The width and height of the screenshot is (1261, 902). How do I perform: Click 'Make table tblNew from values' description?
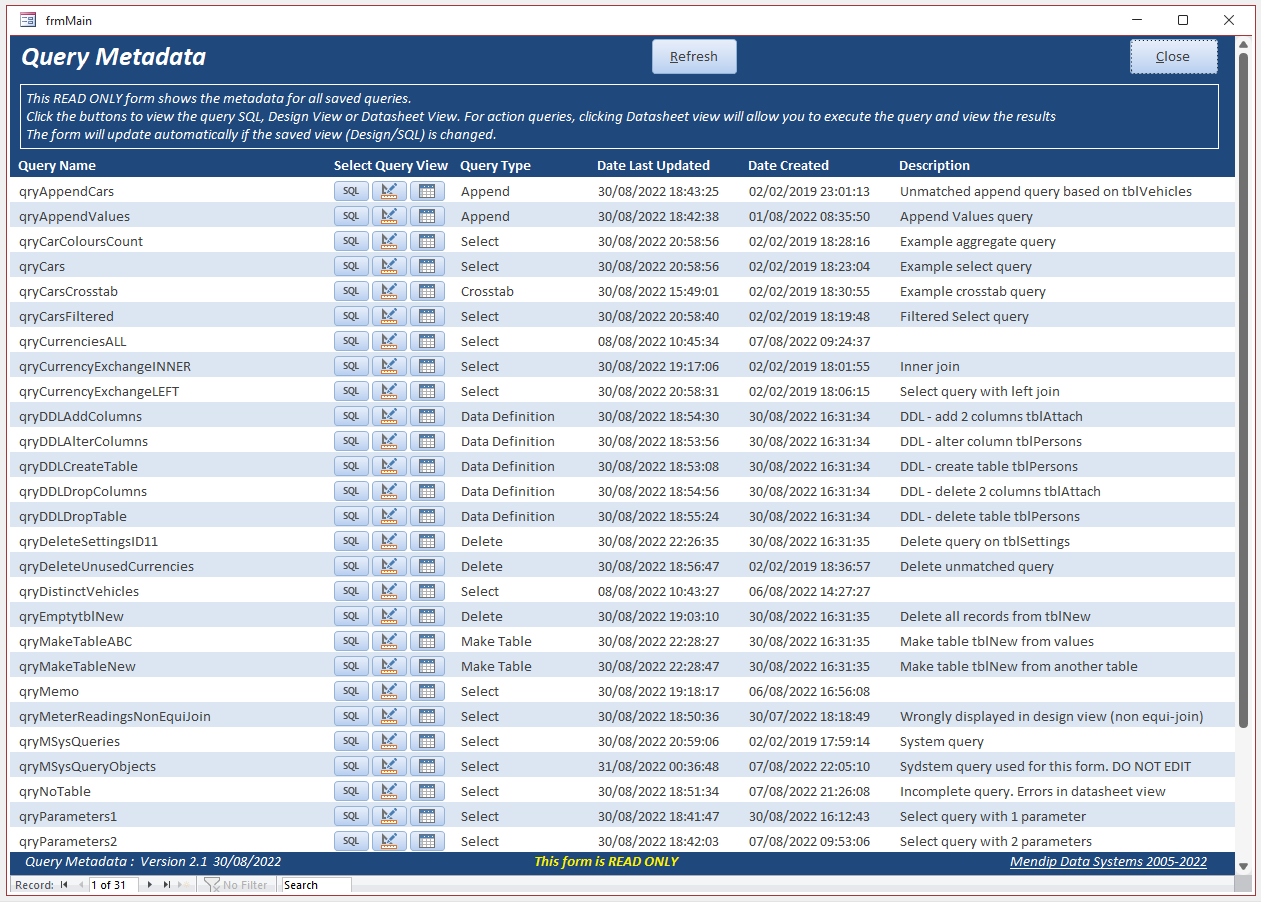pos(996,641)
